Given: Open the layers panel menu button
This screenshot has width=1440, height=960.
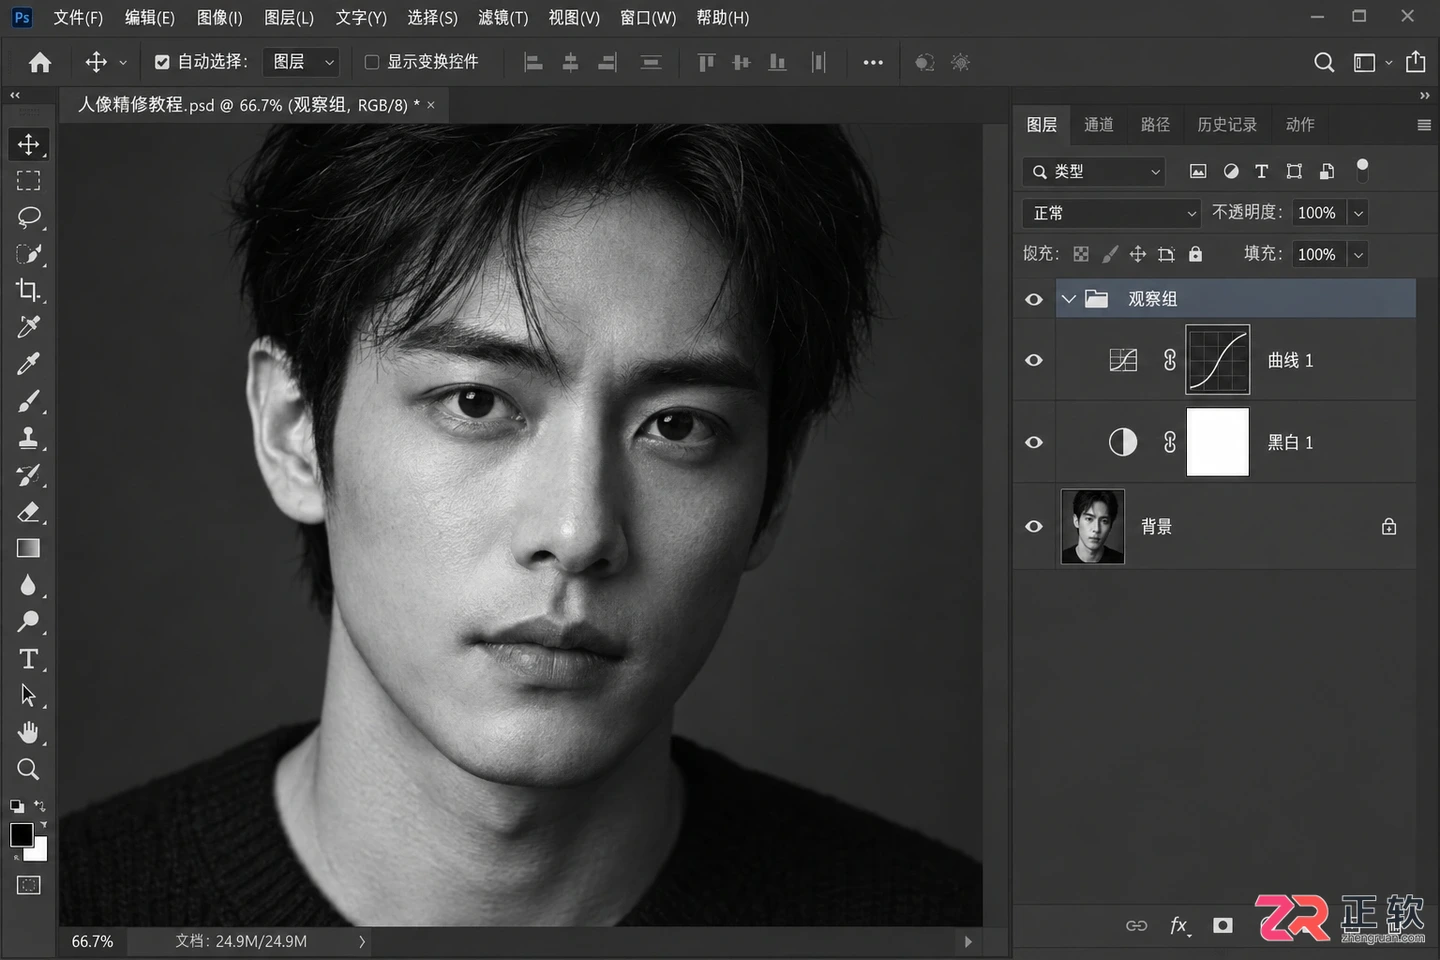Looking at the screenshot, I should tap(1424, 125).
